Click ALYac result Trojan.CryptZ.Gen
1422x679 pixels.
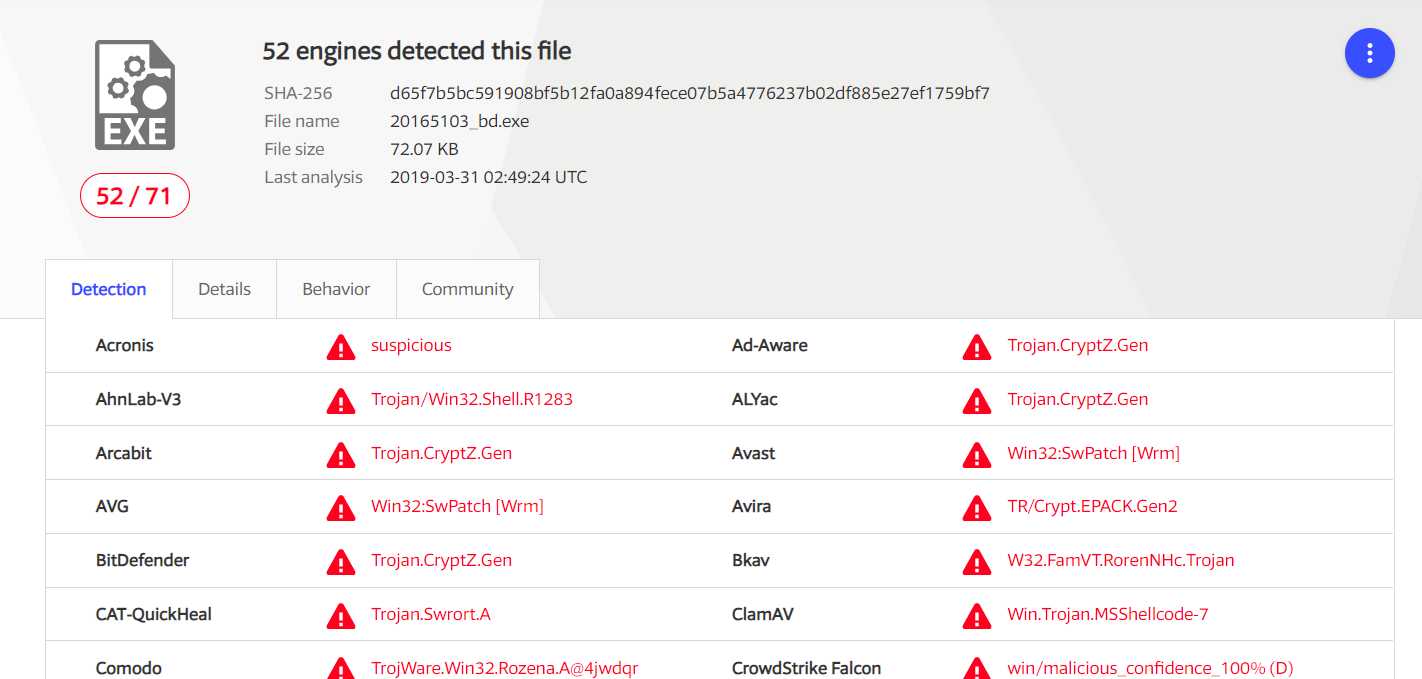pos(1078,399)
